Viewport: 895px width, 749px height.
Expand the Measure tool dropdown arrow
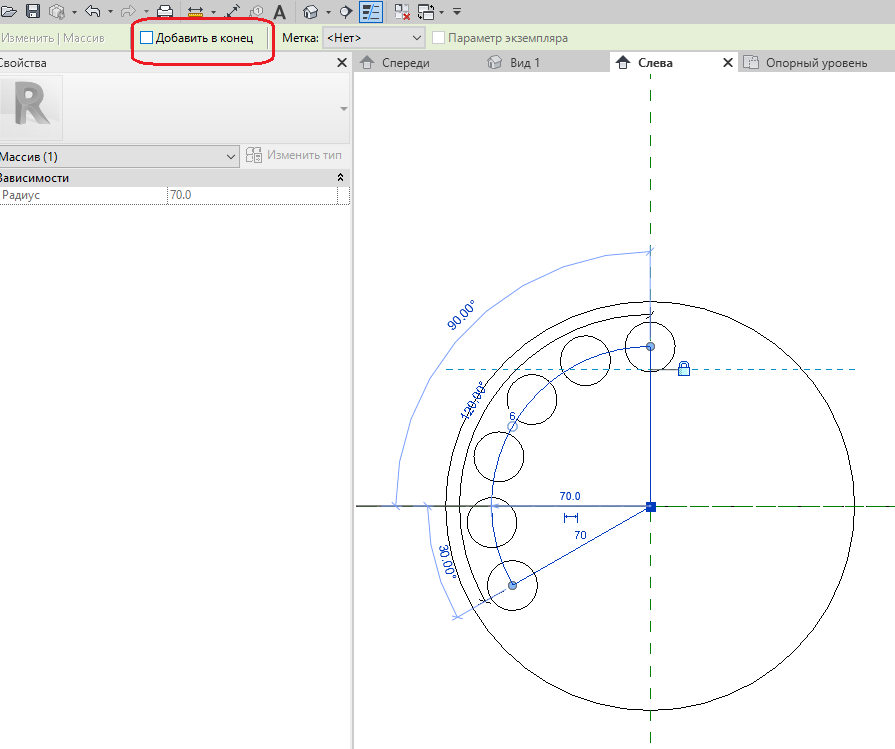pos(213,11)
